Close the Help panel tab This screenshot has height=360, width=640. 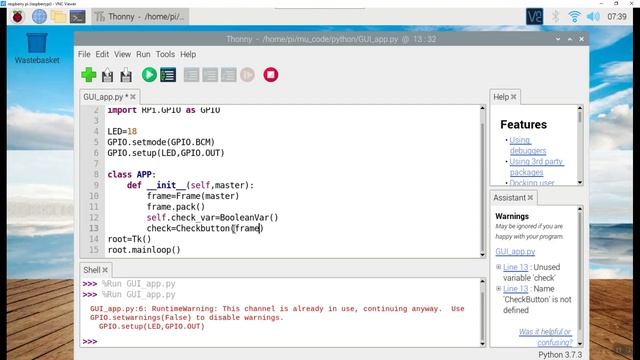(x=513, y=97)
